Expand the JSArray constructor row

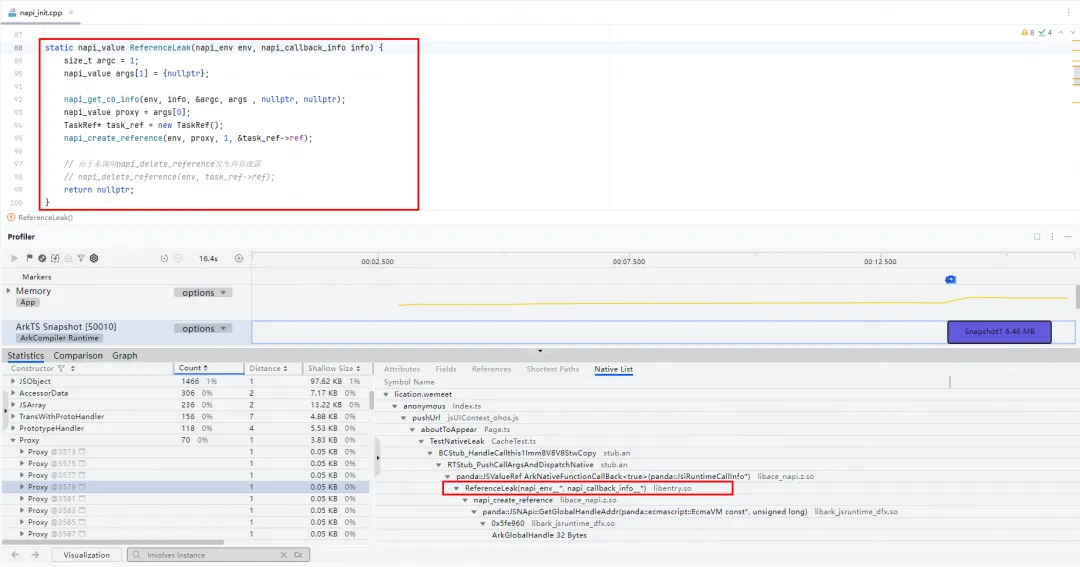[13, 404]
